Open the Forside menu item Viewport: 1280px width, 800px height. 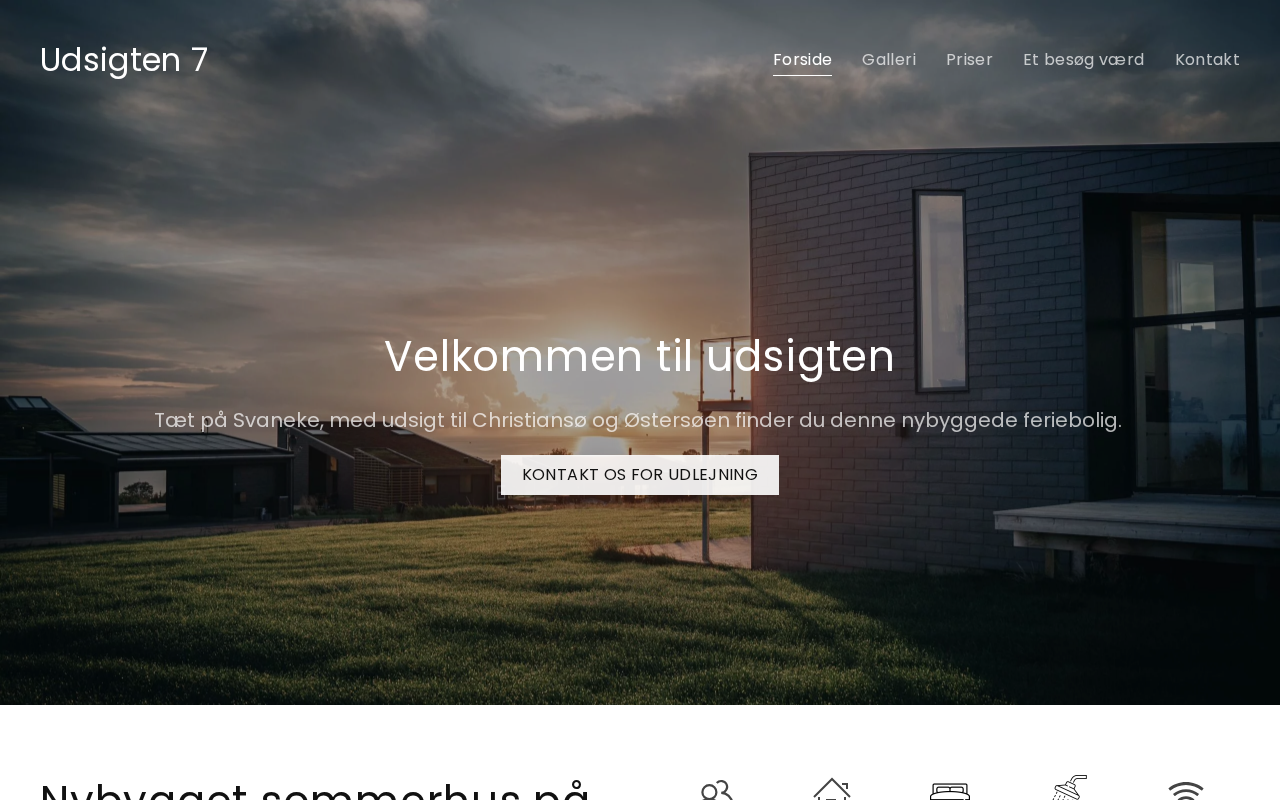point(802,60)
